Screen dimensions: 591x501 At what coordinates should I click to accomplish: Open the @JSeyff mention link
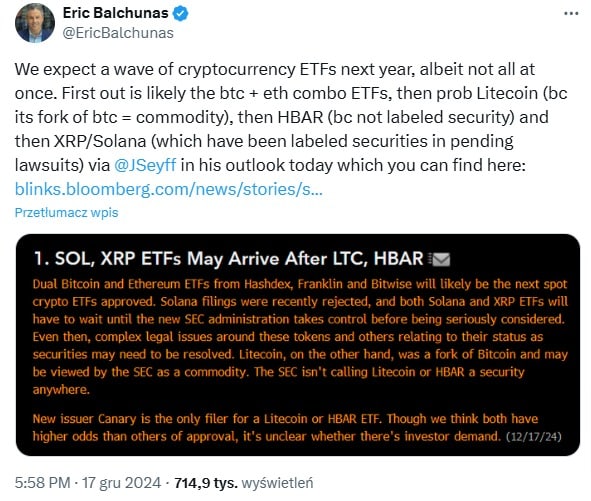coord(145,165)
